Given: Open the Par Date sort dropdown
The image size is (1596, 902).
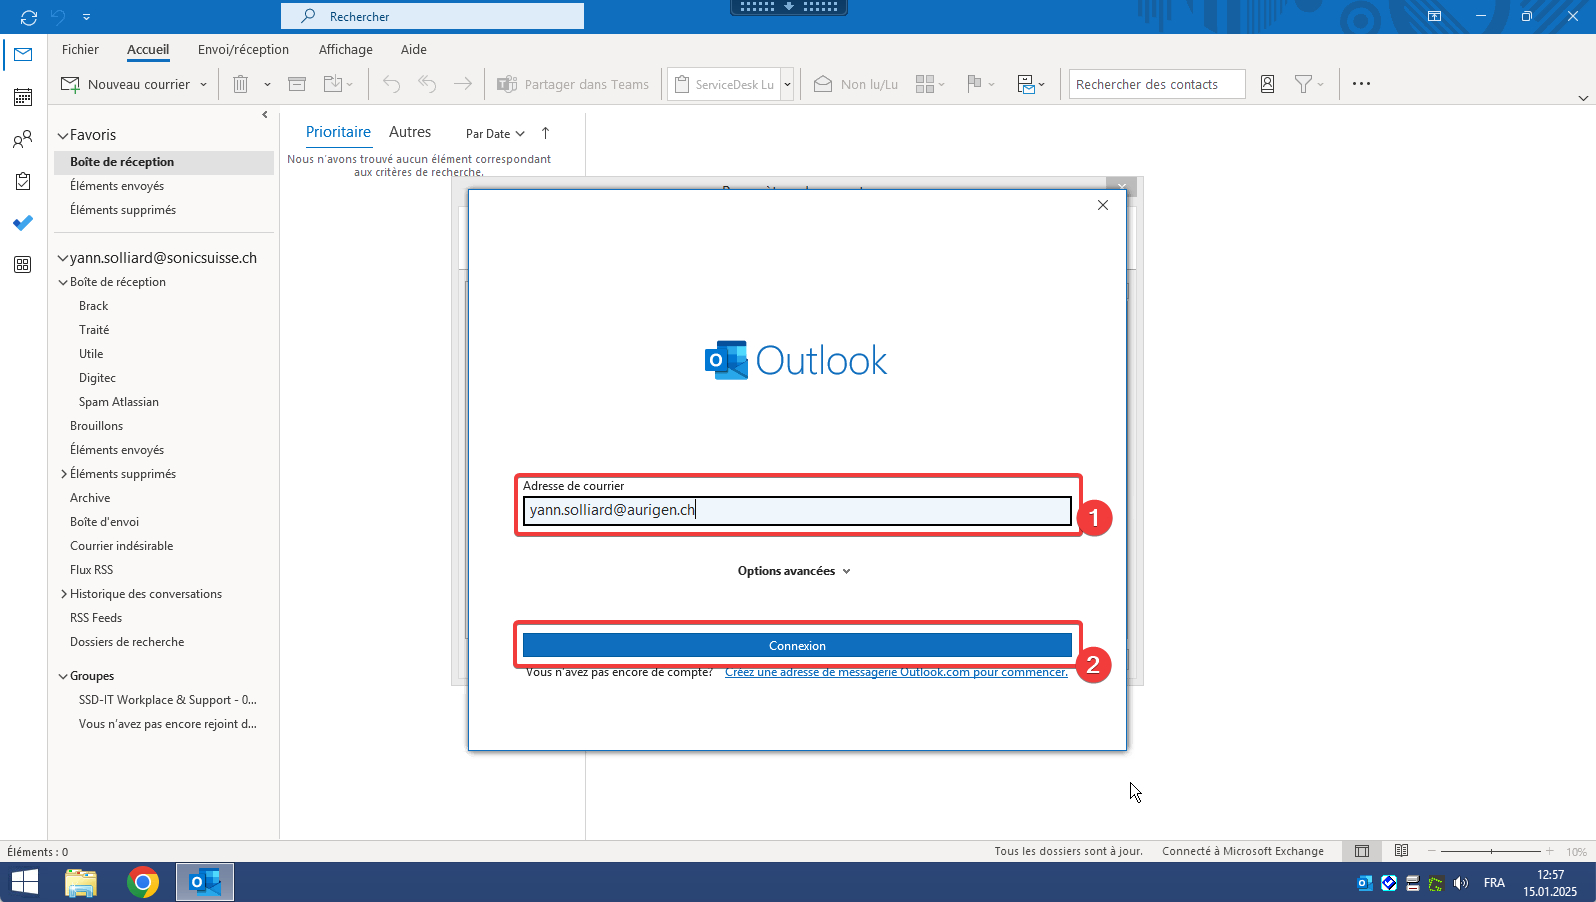Looking at the screenshot, I should click(x=495, y=133).
